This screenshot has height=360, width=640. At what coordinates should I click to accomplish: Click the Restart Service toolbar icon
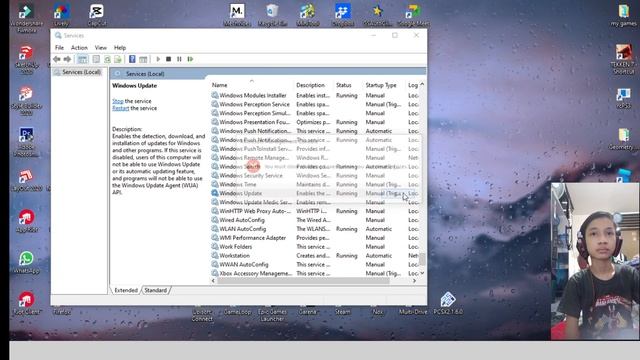pyautogui.click(x=190, y=59)
